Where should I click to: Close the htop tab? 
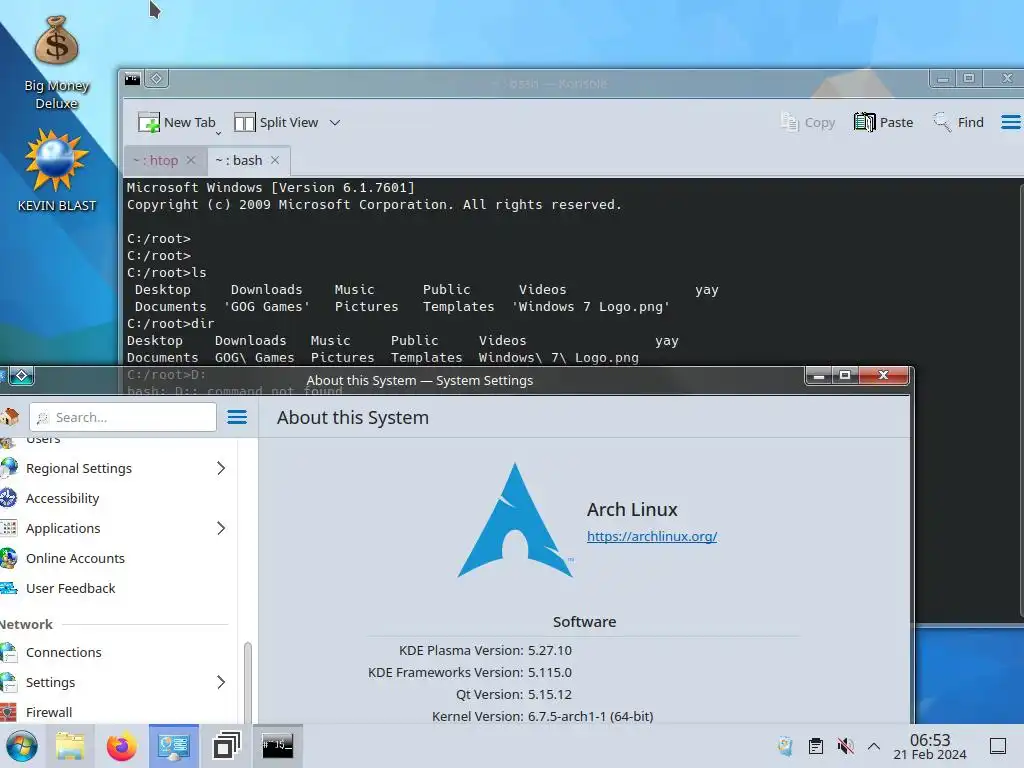pos(191,160)
